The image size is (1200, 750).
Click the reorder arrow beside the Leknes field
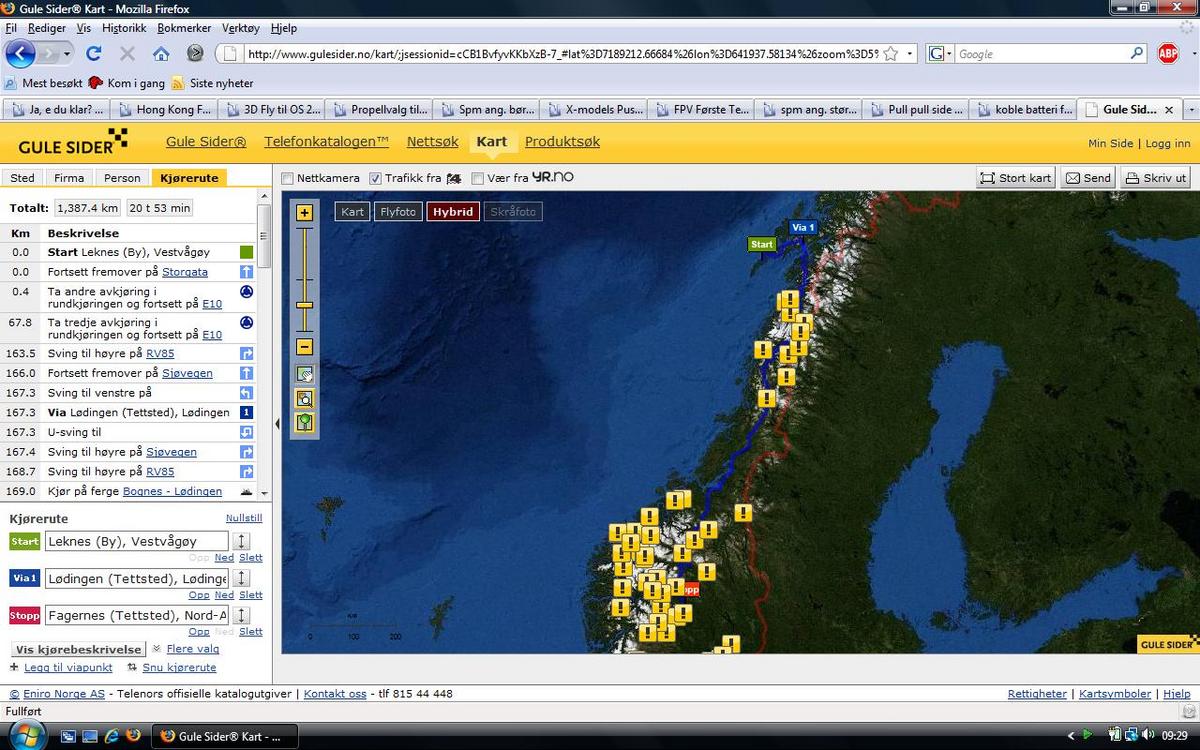(x=242, y=541)
